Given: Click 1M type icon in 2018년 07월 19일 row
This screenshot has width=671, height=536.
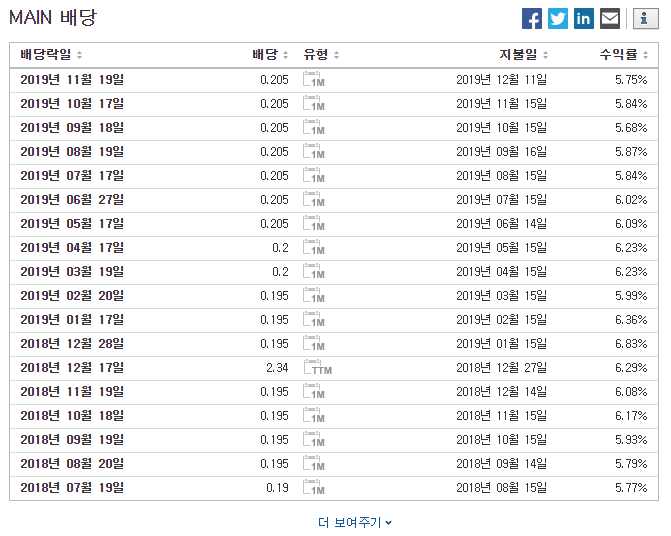Looking at the screenshot, I should point(314,487).
